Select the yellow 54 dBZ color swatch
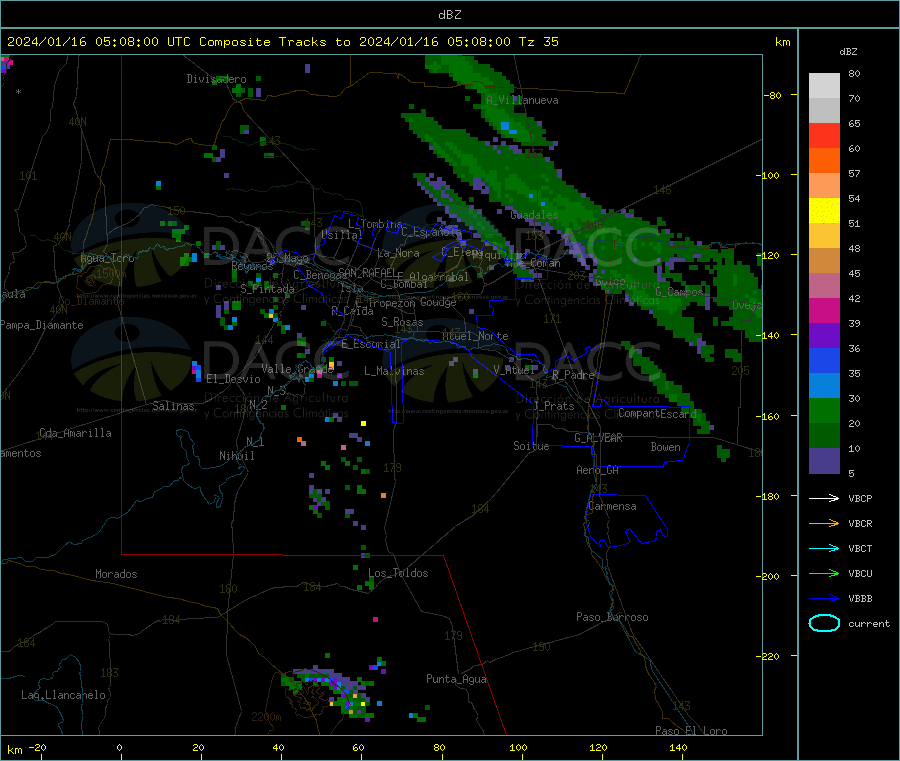 [x=824, y=211]
